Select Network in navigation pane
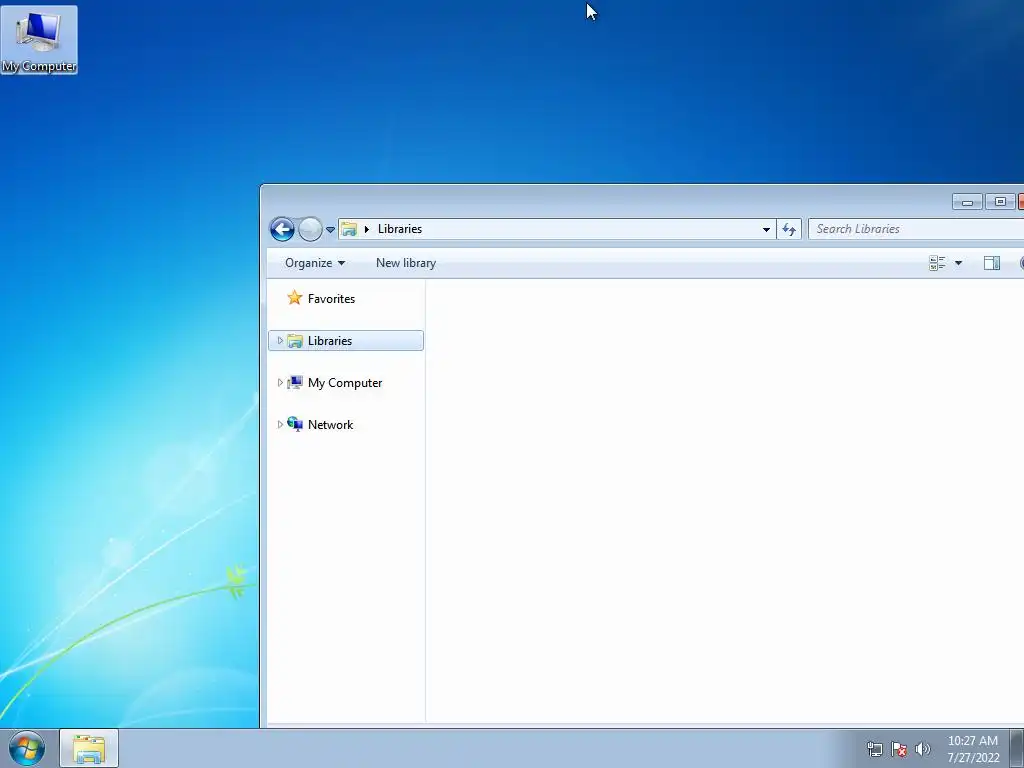 (x=330, y=424)
